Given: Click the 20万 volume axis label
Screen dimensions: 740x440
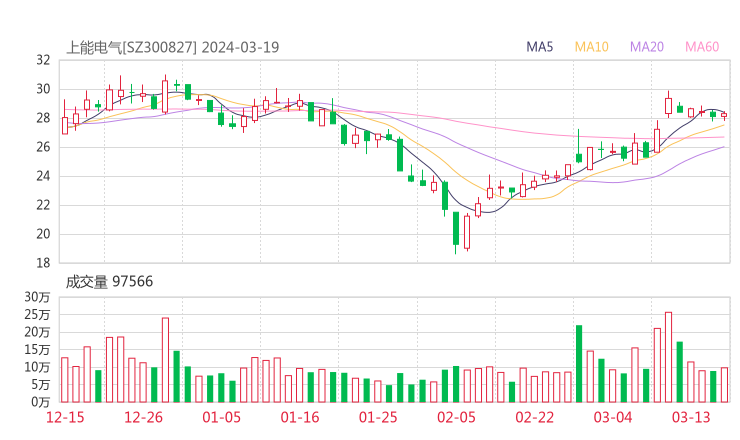Looking at the screenshot, I should (x=37, y=332).
